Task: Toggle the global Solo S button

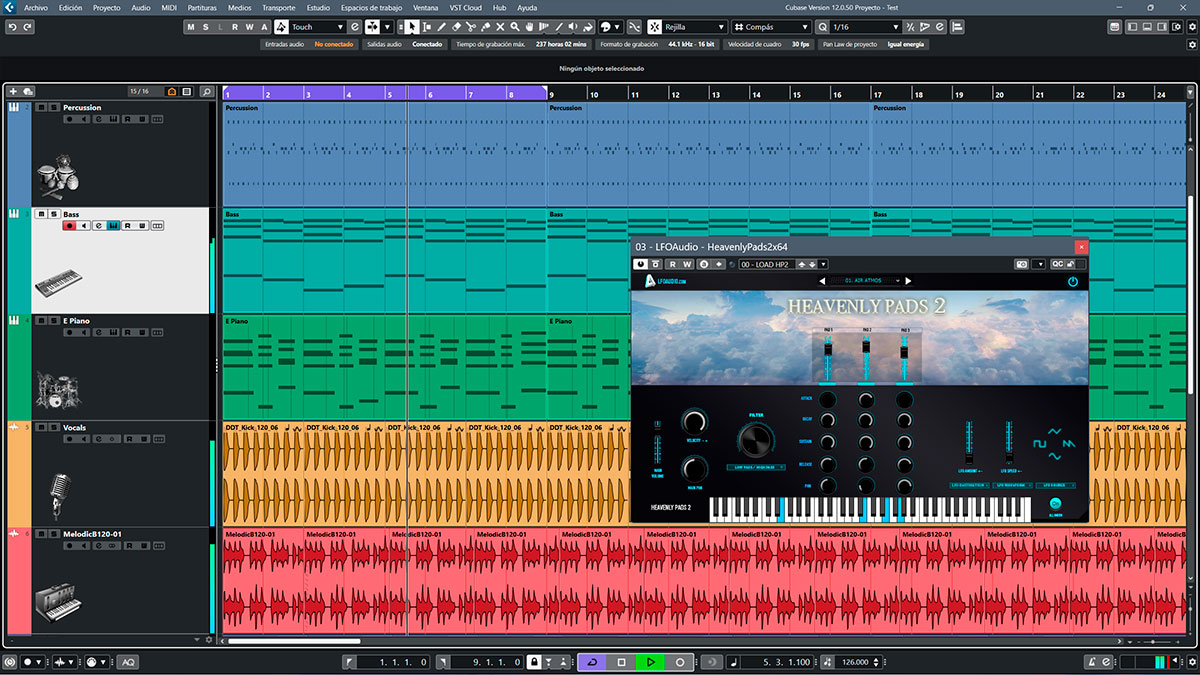Action: [204, 27]
